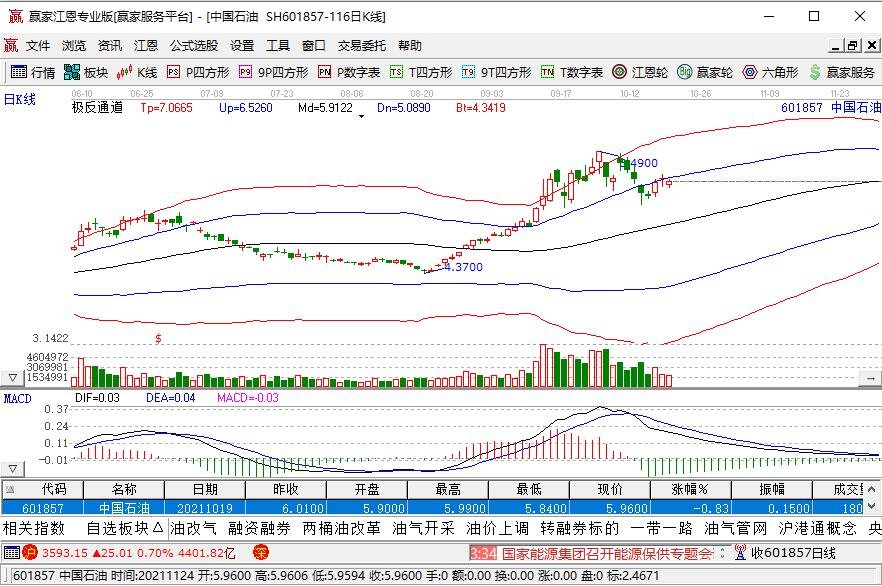
Task: Click the quote table down scroll arrow
Action: (872, 506)
